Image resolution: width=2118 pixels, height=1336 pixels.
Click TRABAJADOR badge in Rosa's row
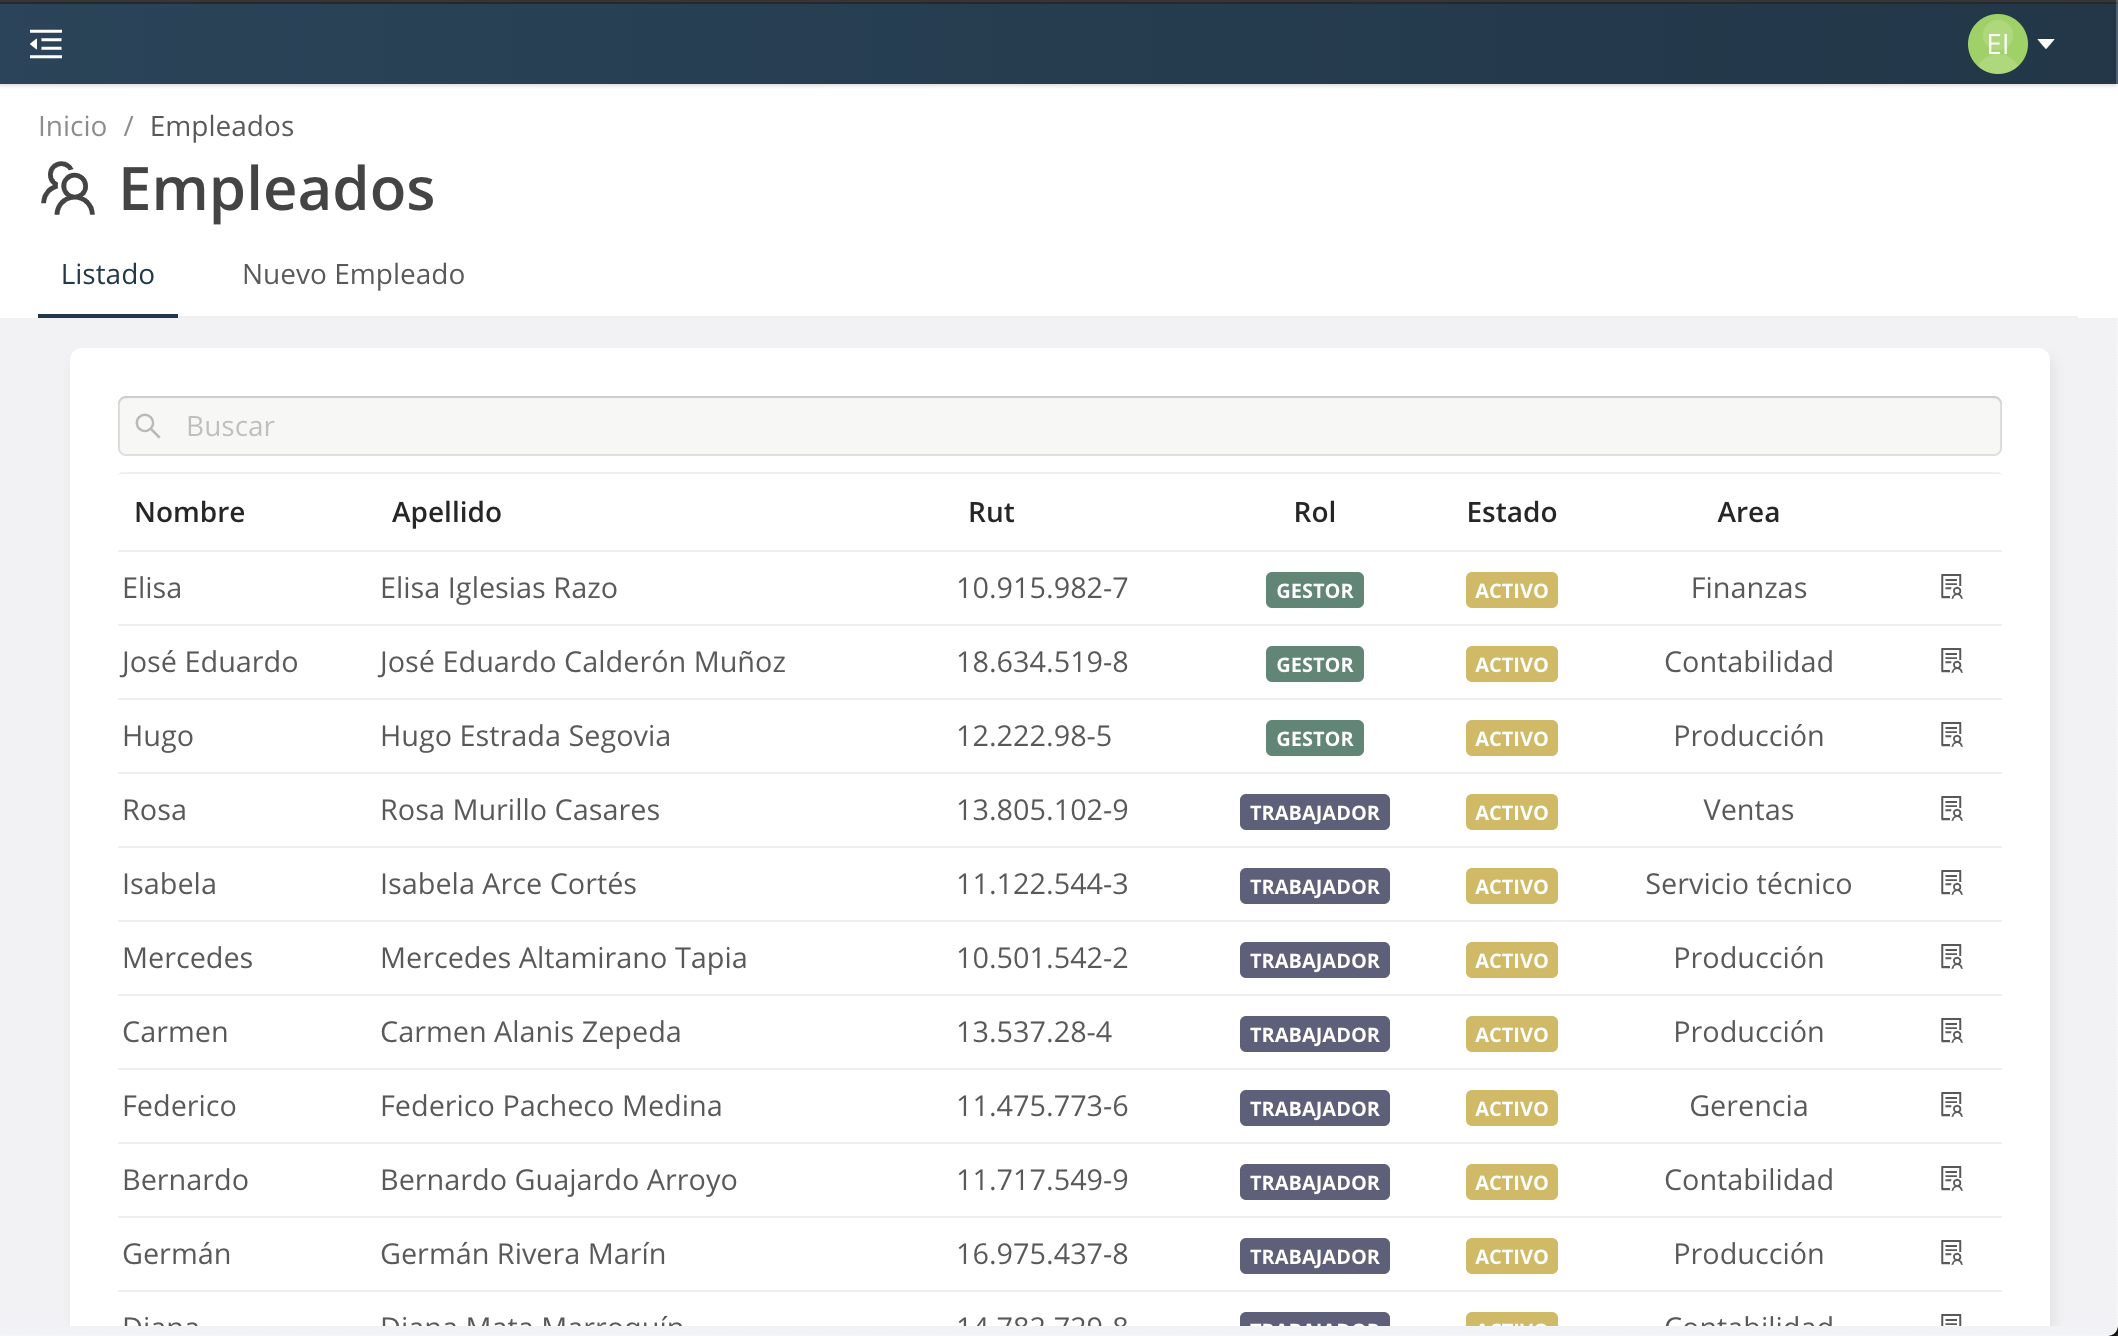[1314, 812]
